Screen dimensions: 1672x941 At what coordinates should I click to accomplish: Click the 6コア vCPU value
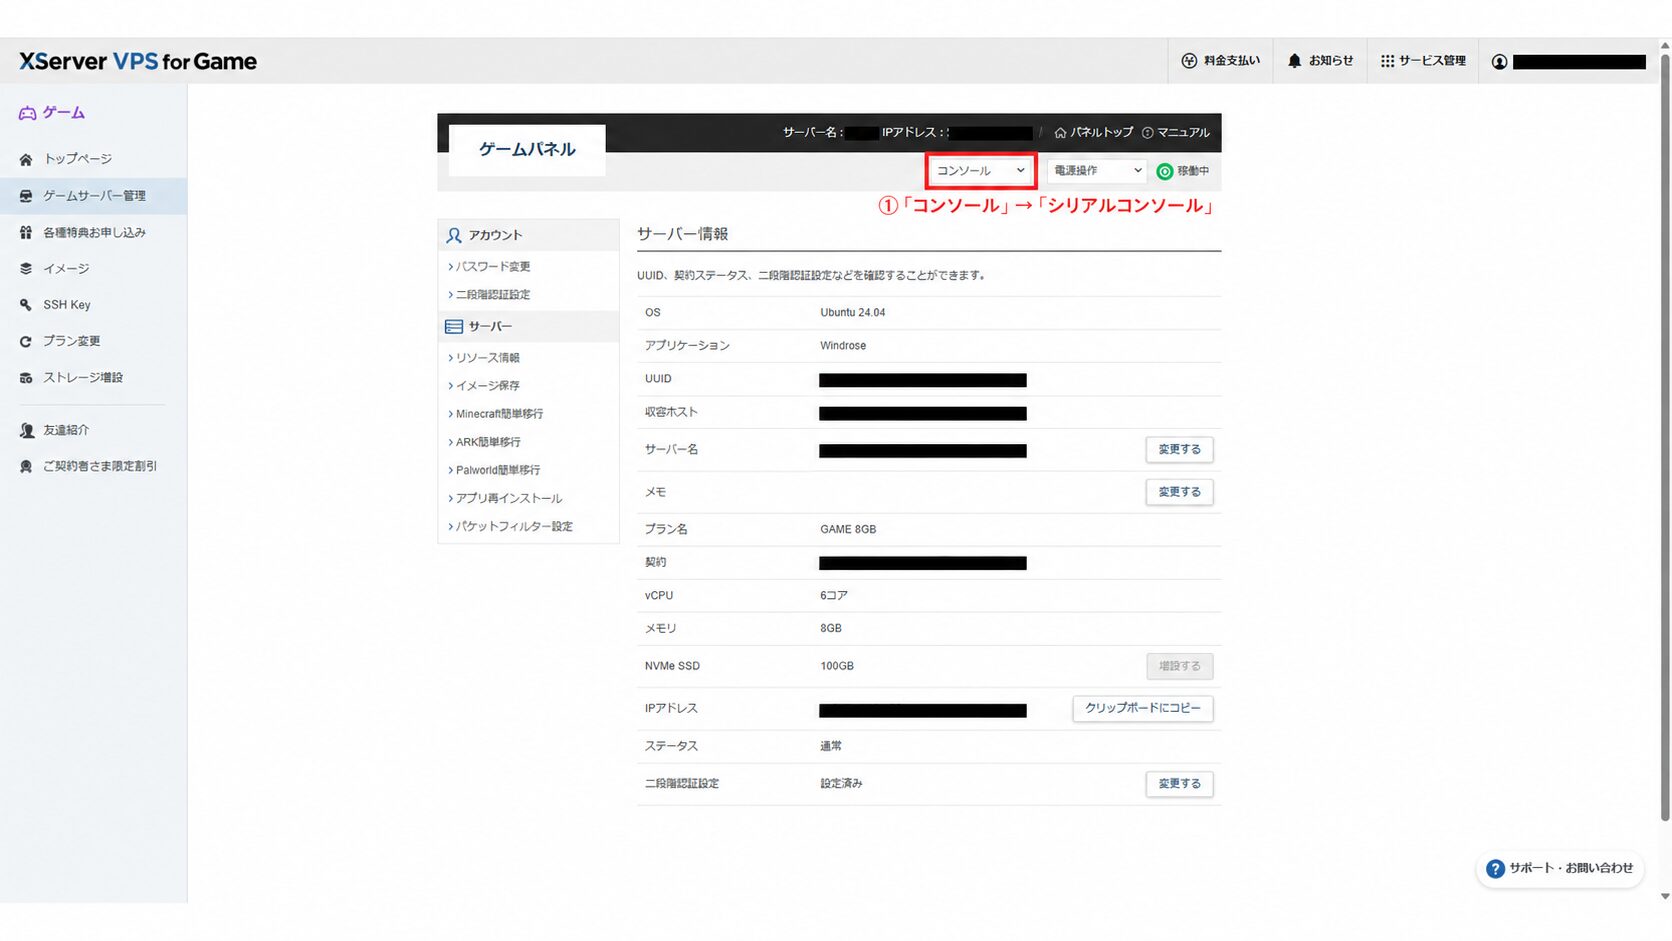[834, 596]
